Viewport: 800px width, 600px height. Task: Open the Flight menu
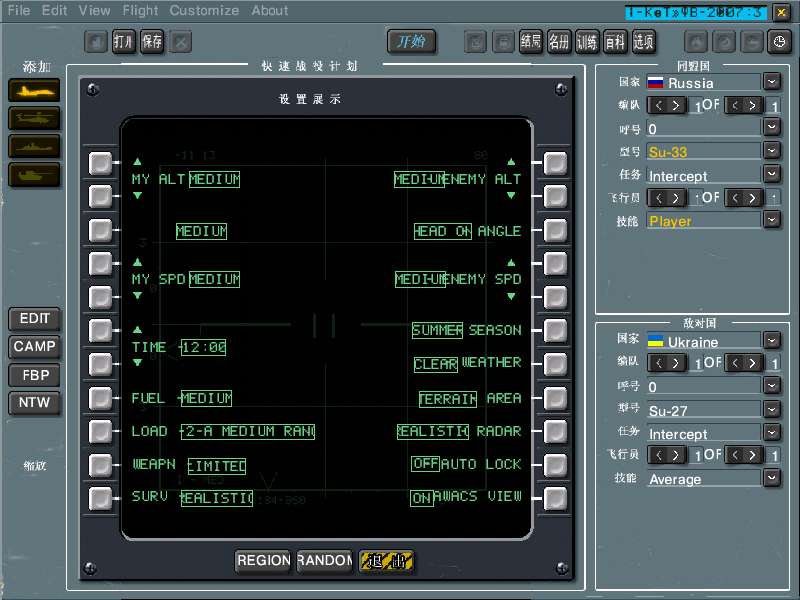click(x=140, y=11)
